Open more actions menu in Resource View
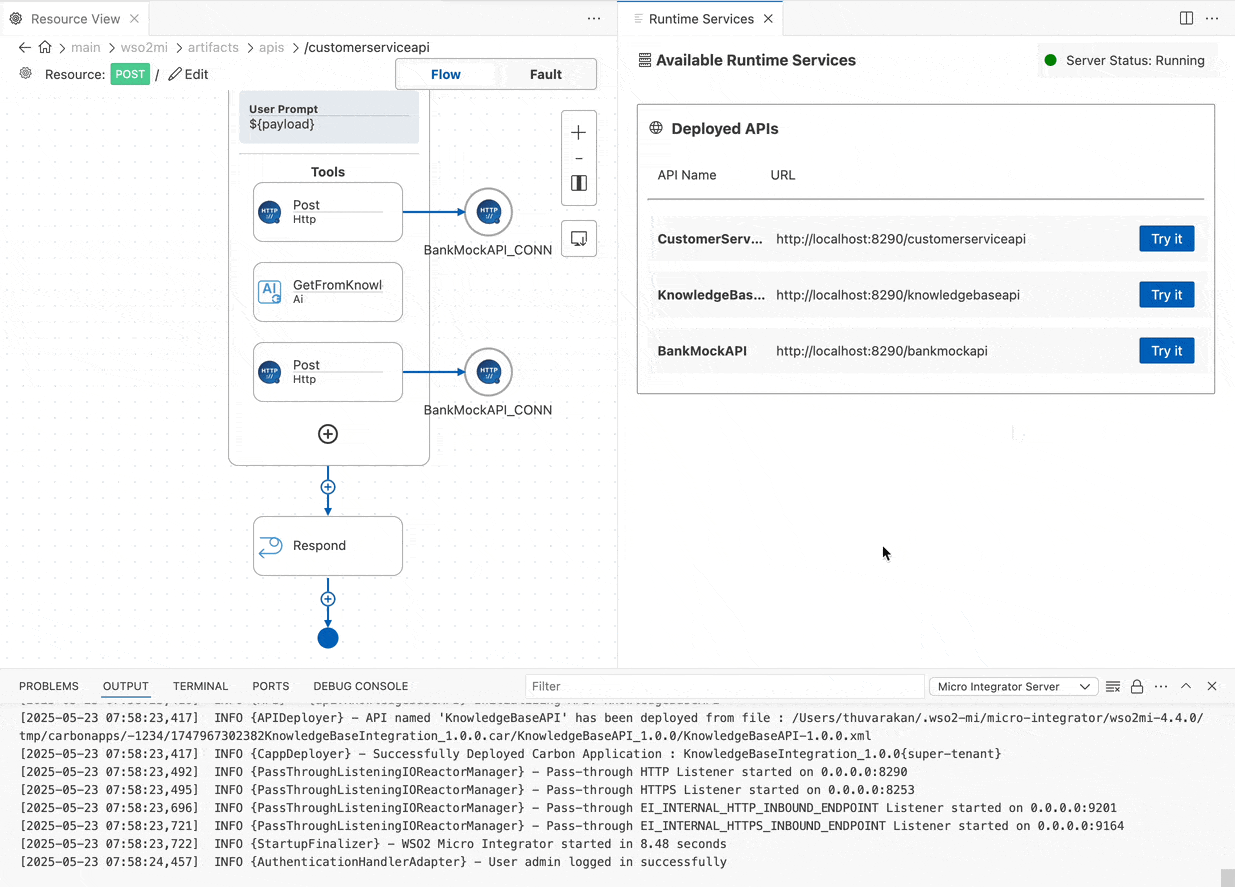Screen dimensions: 1235x887 coord(594,19)
